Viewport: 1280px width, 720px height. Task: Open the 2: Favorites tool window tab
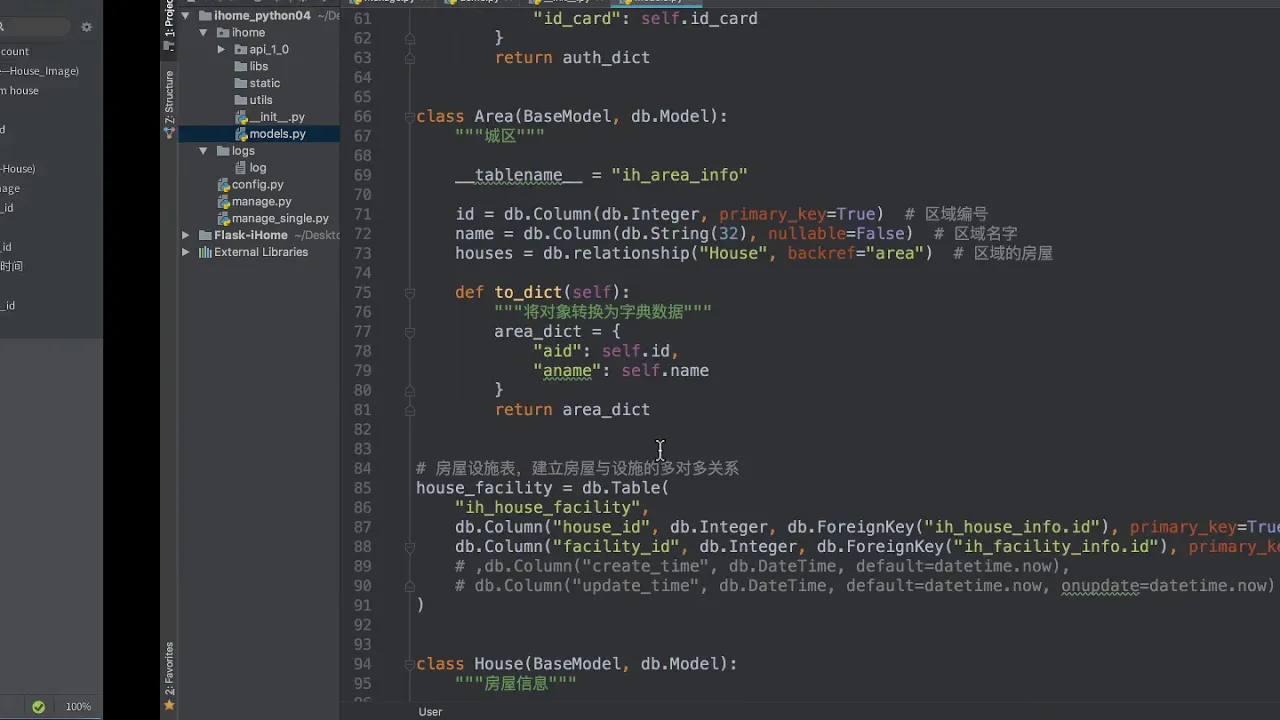click(x=169, y=675)
